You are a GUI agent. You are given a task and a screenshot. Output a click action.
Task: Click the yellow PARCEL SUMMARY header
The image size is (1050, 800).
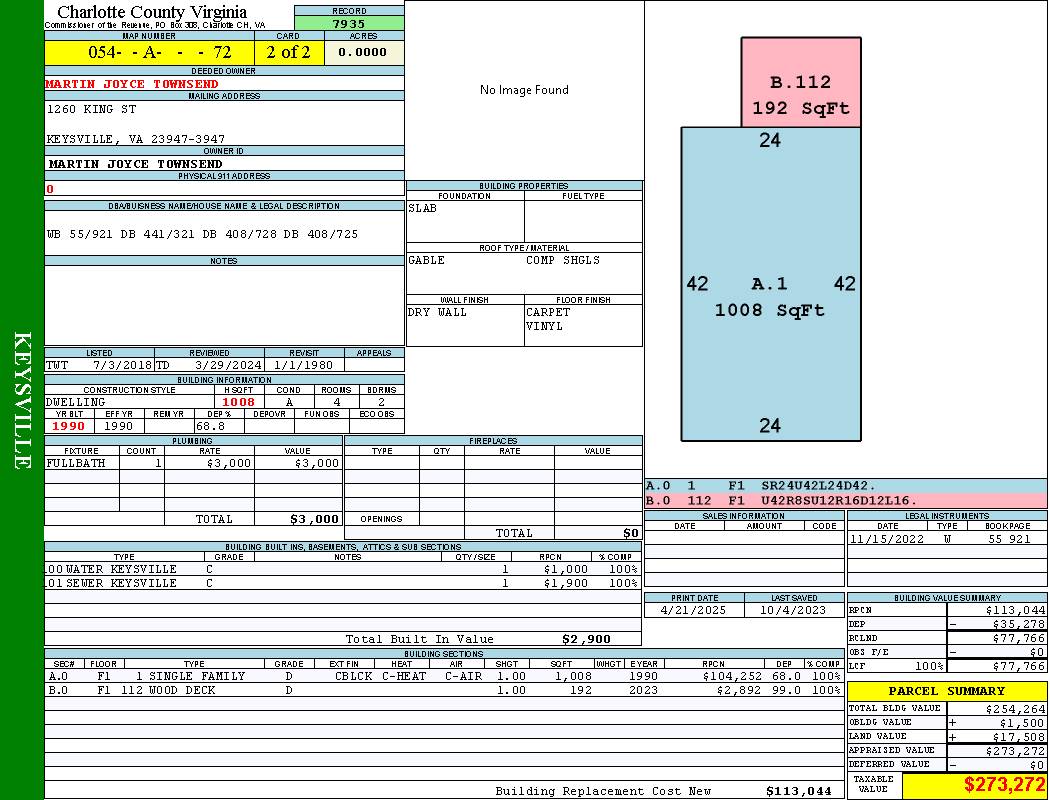click(947, 691)
